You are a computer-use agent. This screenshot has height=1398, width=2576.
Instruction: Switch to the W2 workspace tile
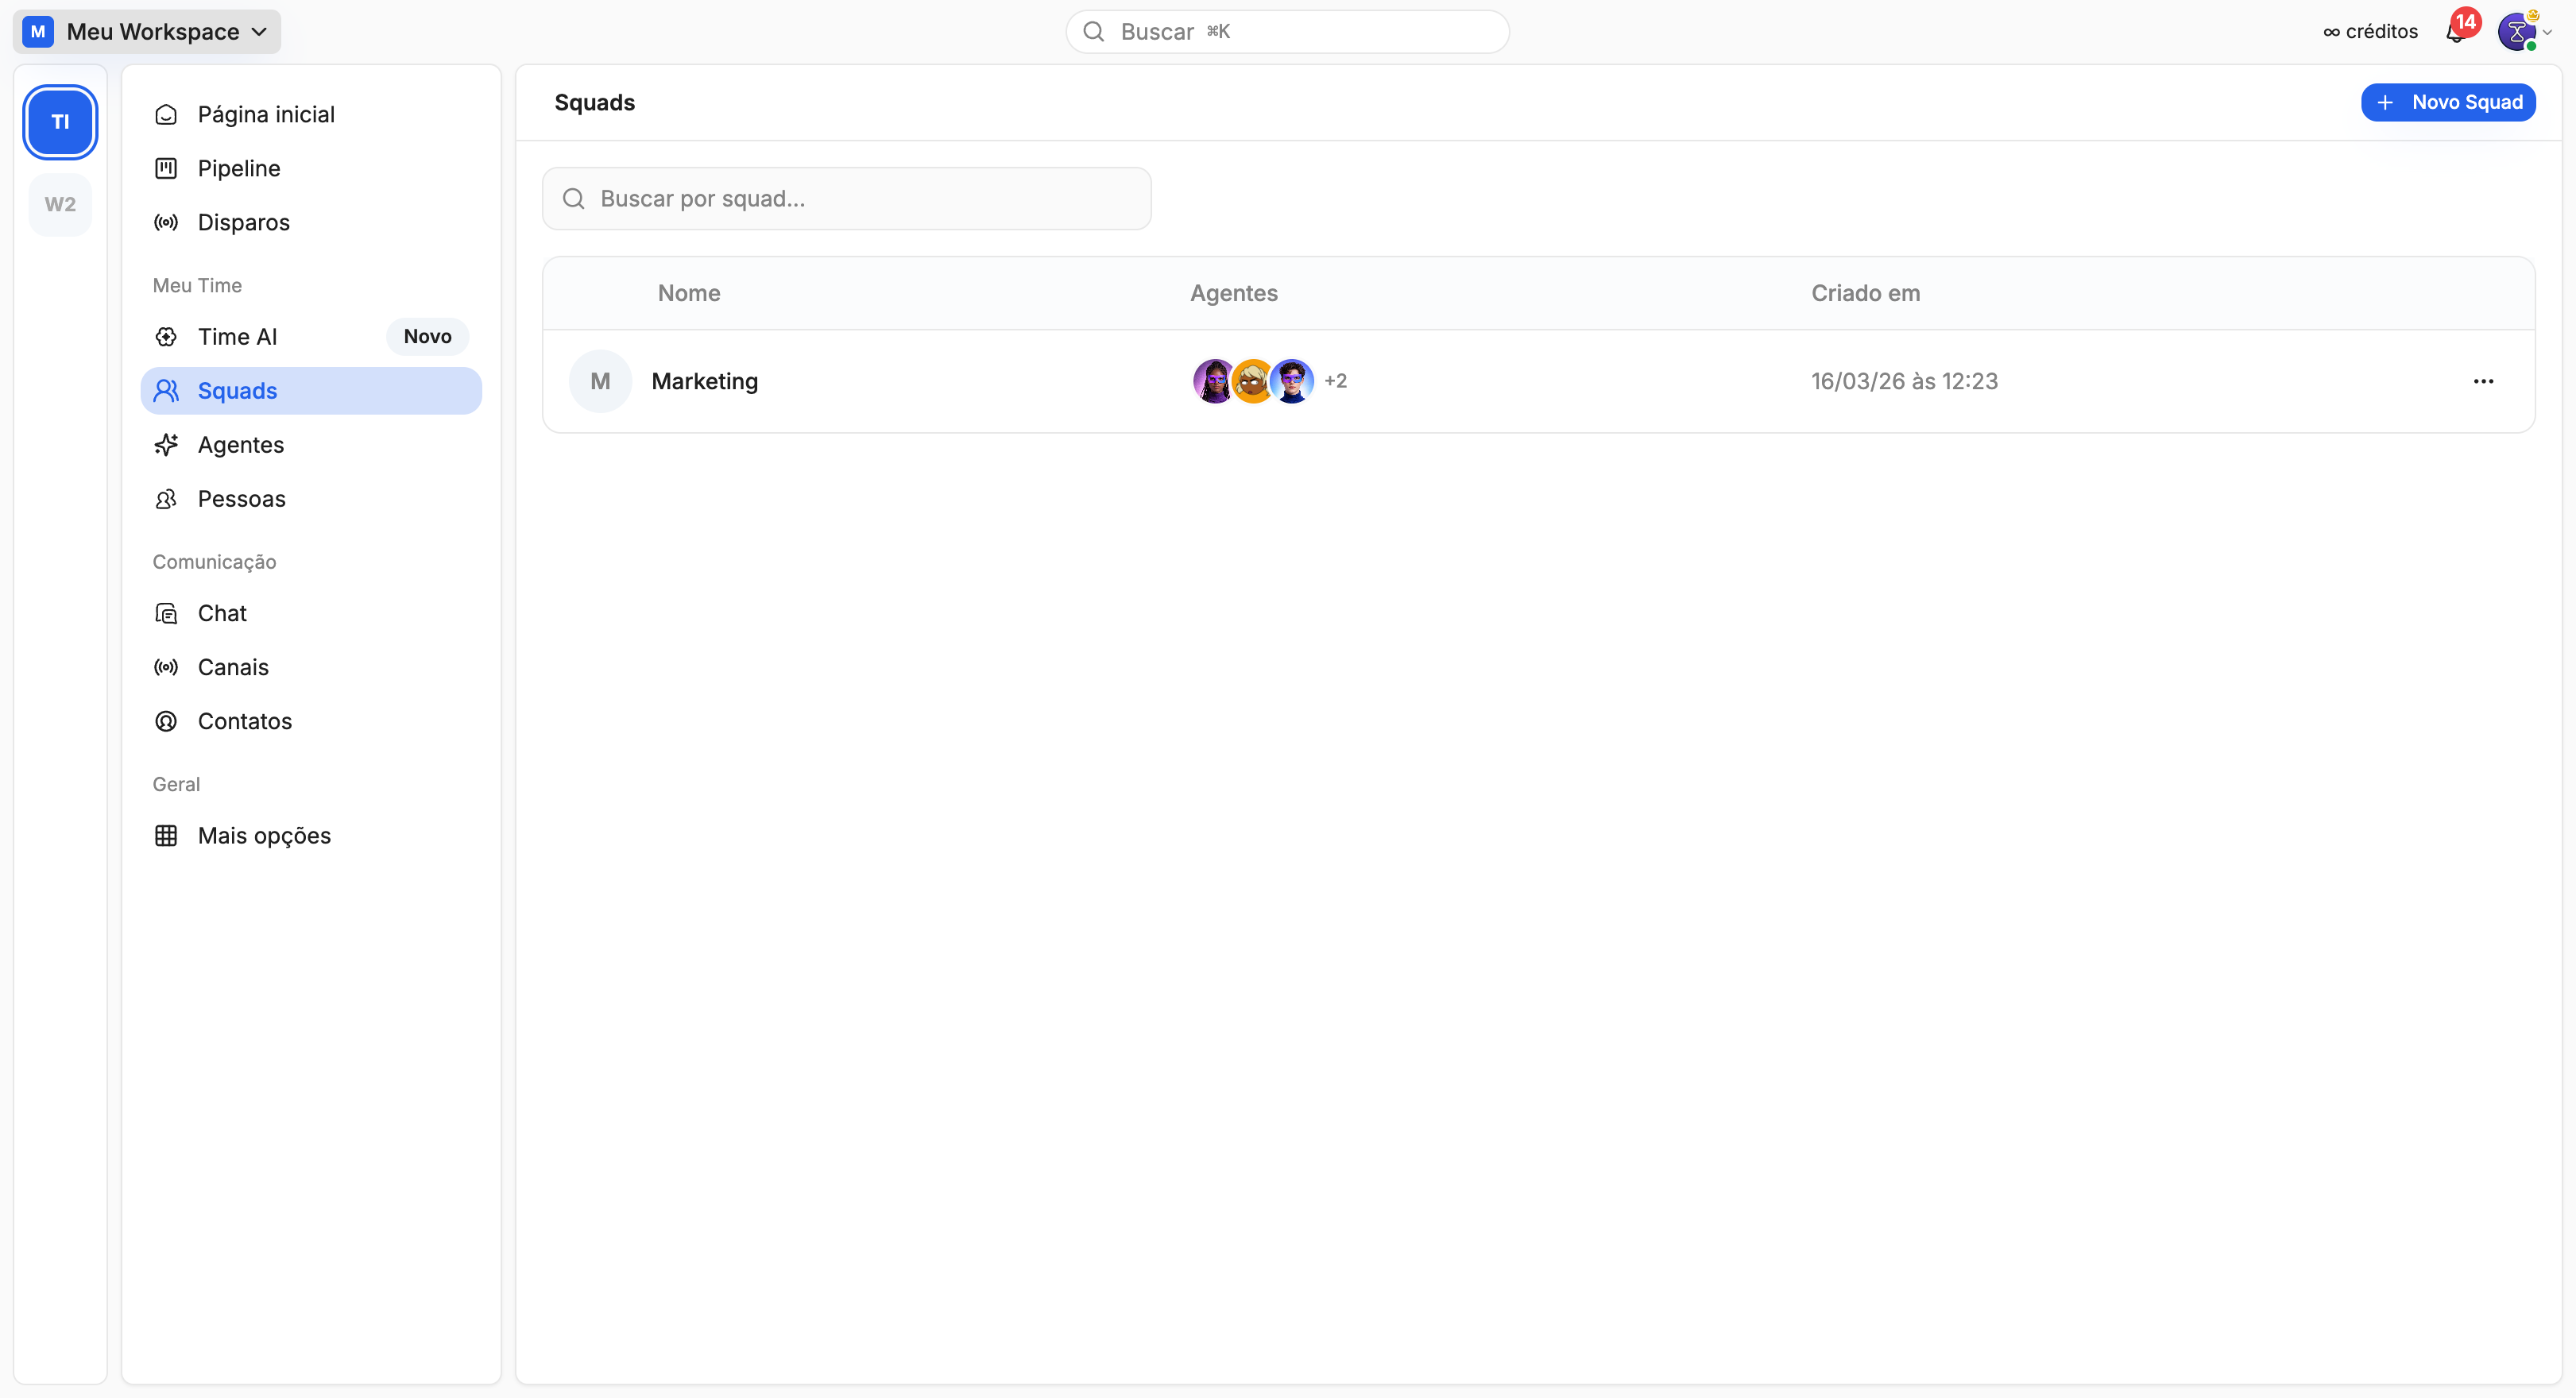pyautogui.click(x=60, y=205)
